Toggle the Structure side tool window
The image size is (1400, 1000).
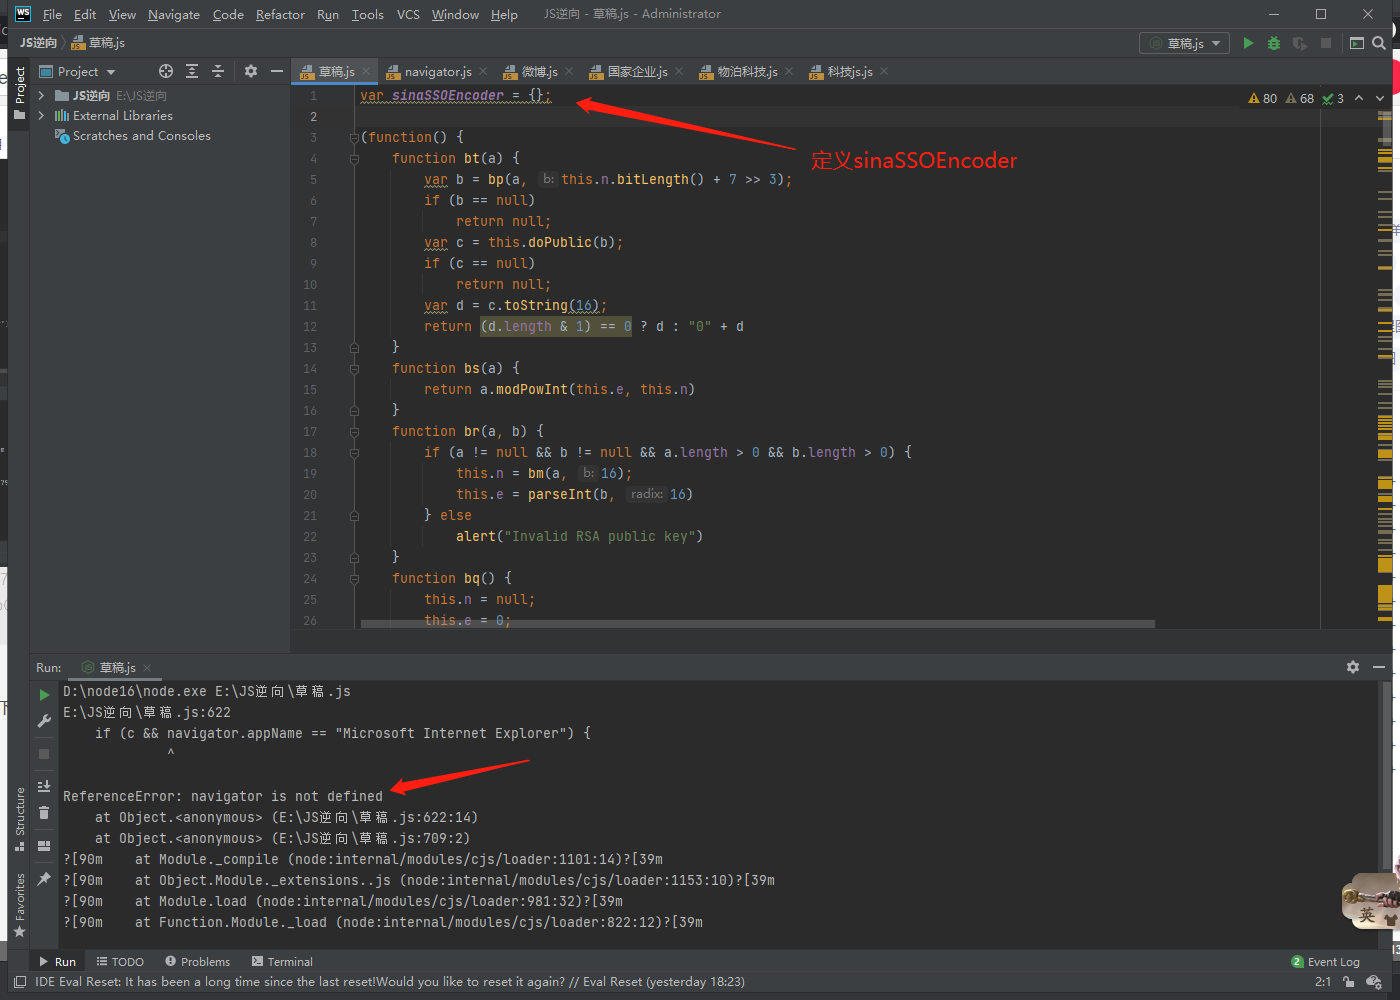coord(20,819)
